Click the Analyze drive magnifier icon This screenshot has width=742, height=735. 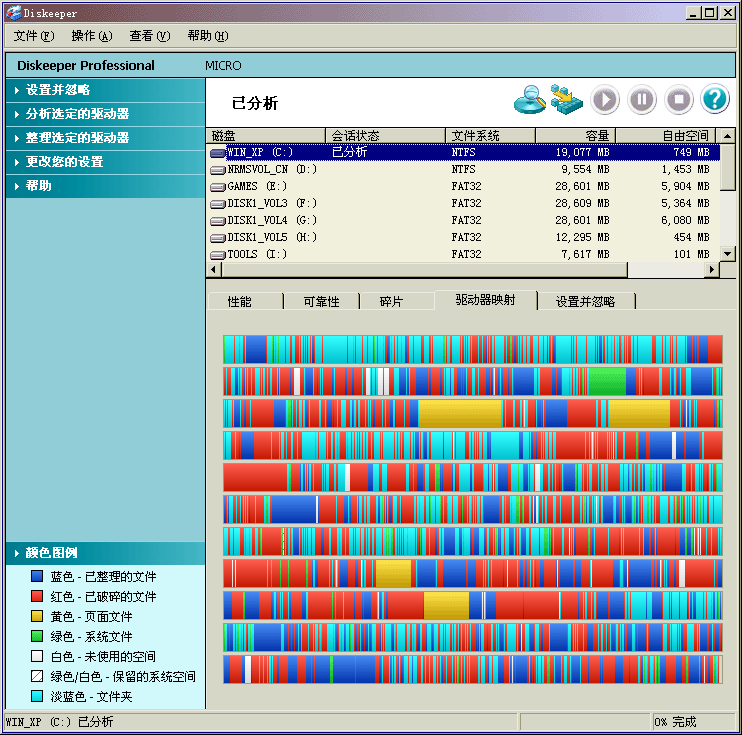[x=530, y=99]
